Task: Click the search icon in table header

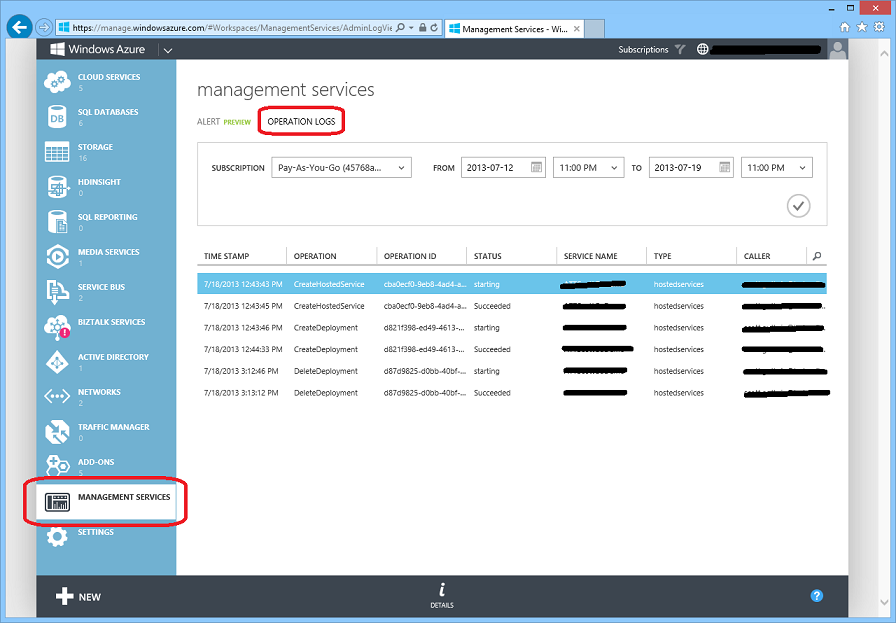Action: (817, 256)
